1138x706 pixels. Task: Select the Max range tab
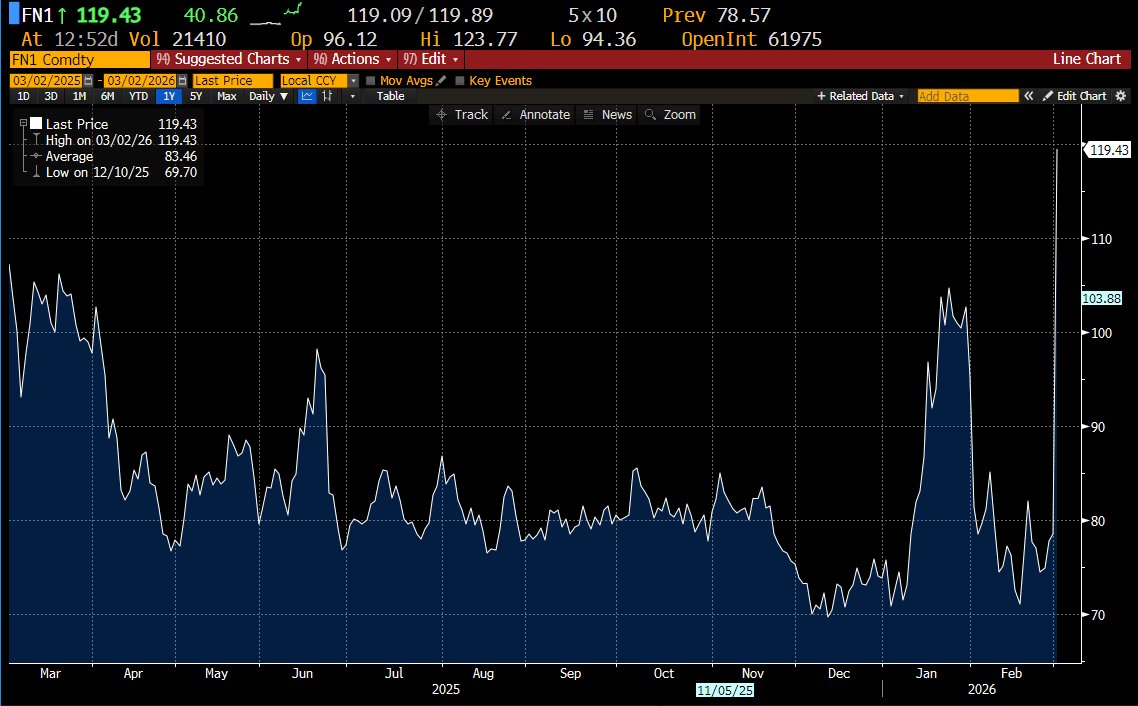tap(226, 96)
